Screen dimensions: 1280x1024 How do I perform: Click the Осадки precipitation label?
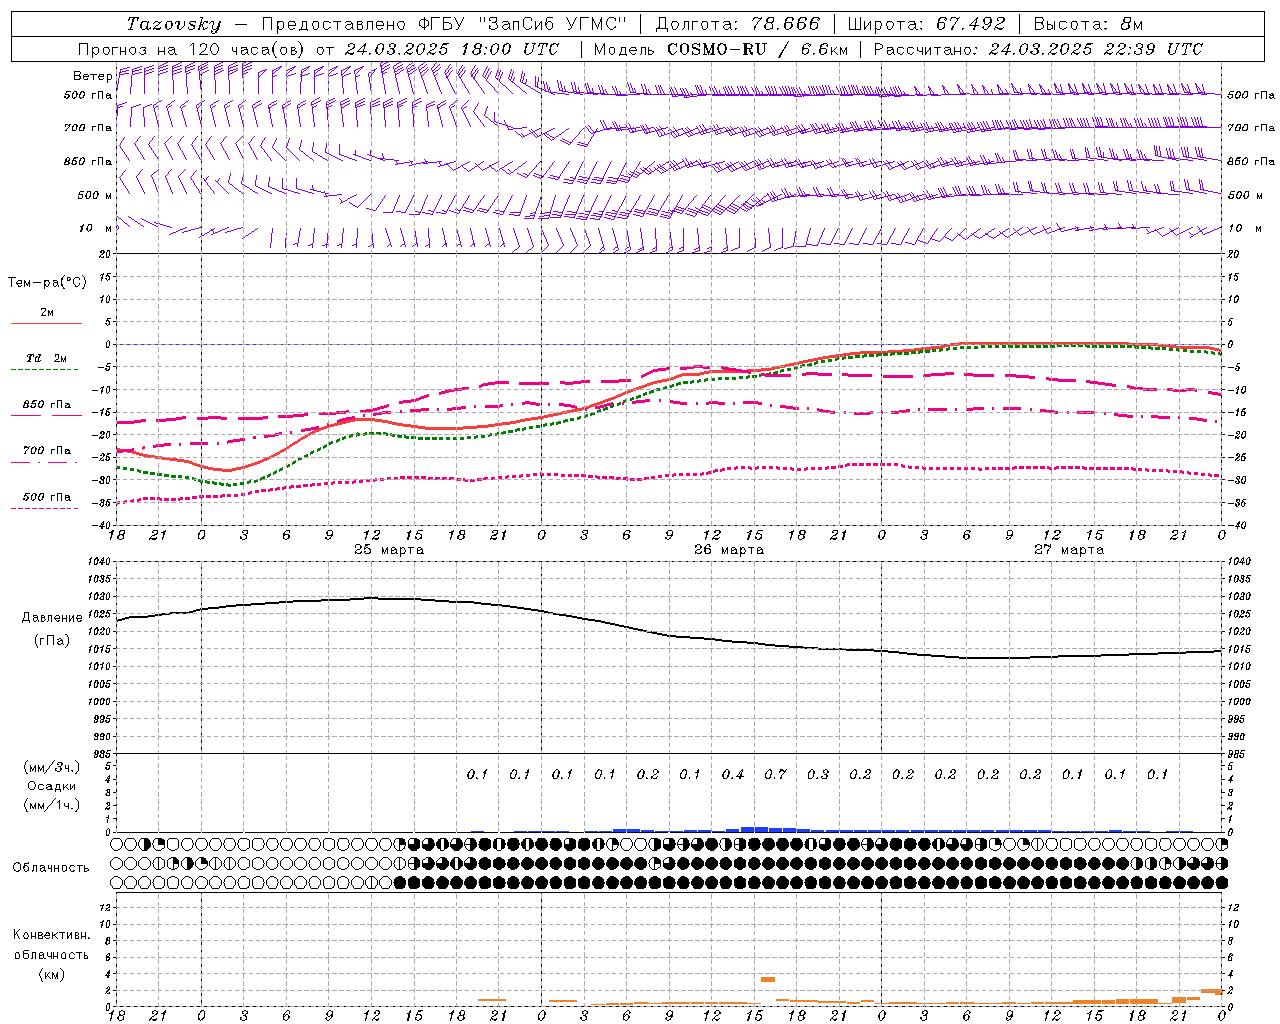tap(52, 786)
